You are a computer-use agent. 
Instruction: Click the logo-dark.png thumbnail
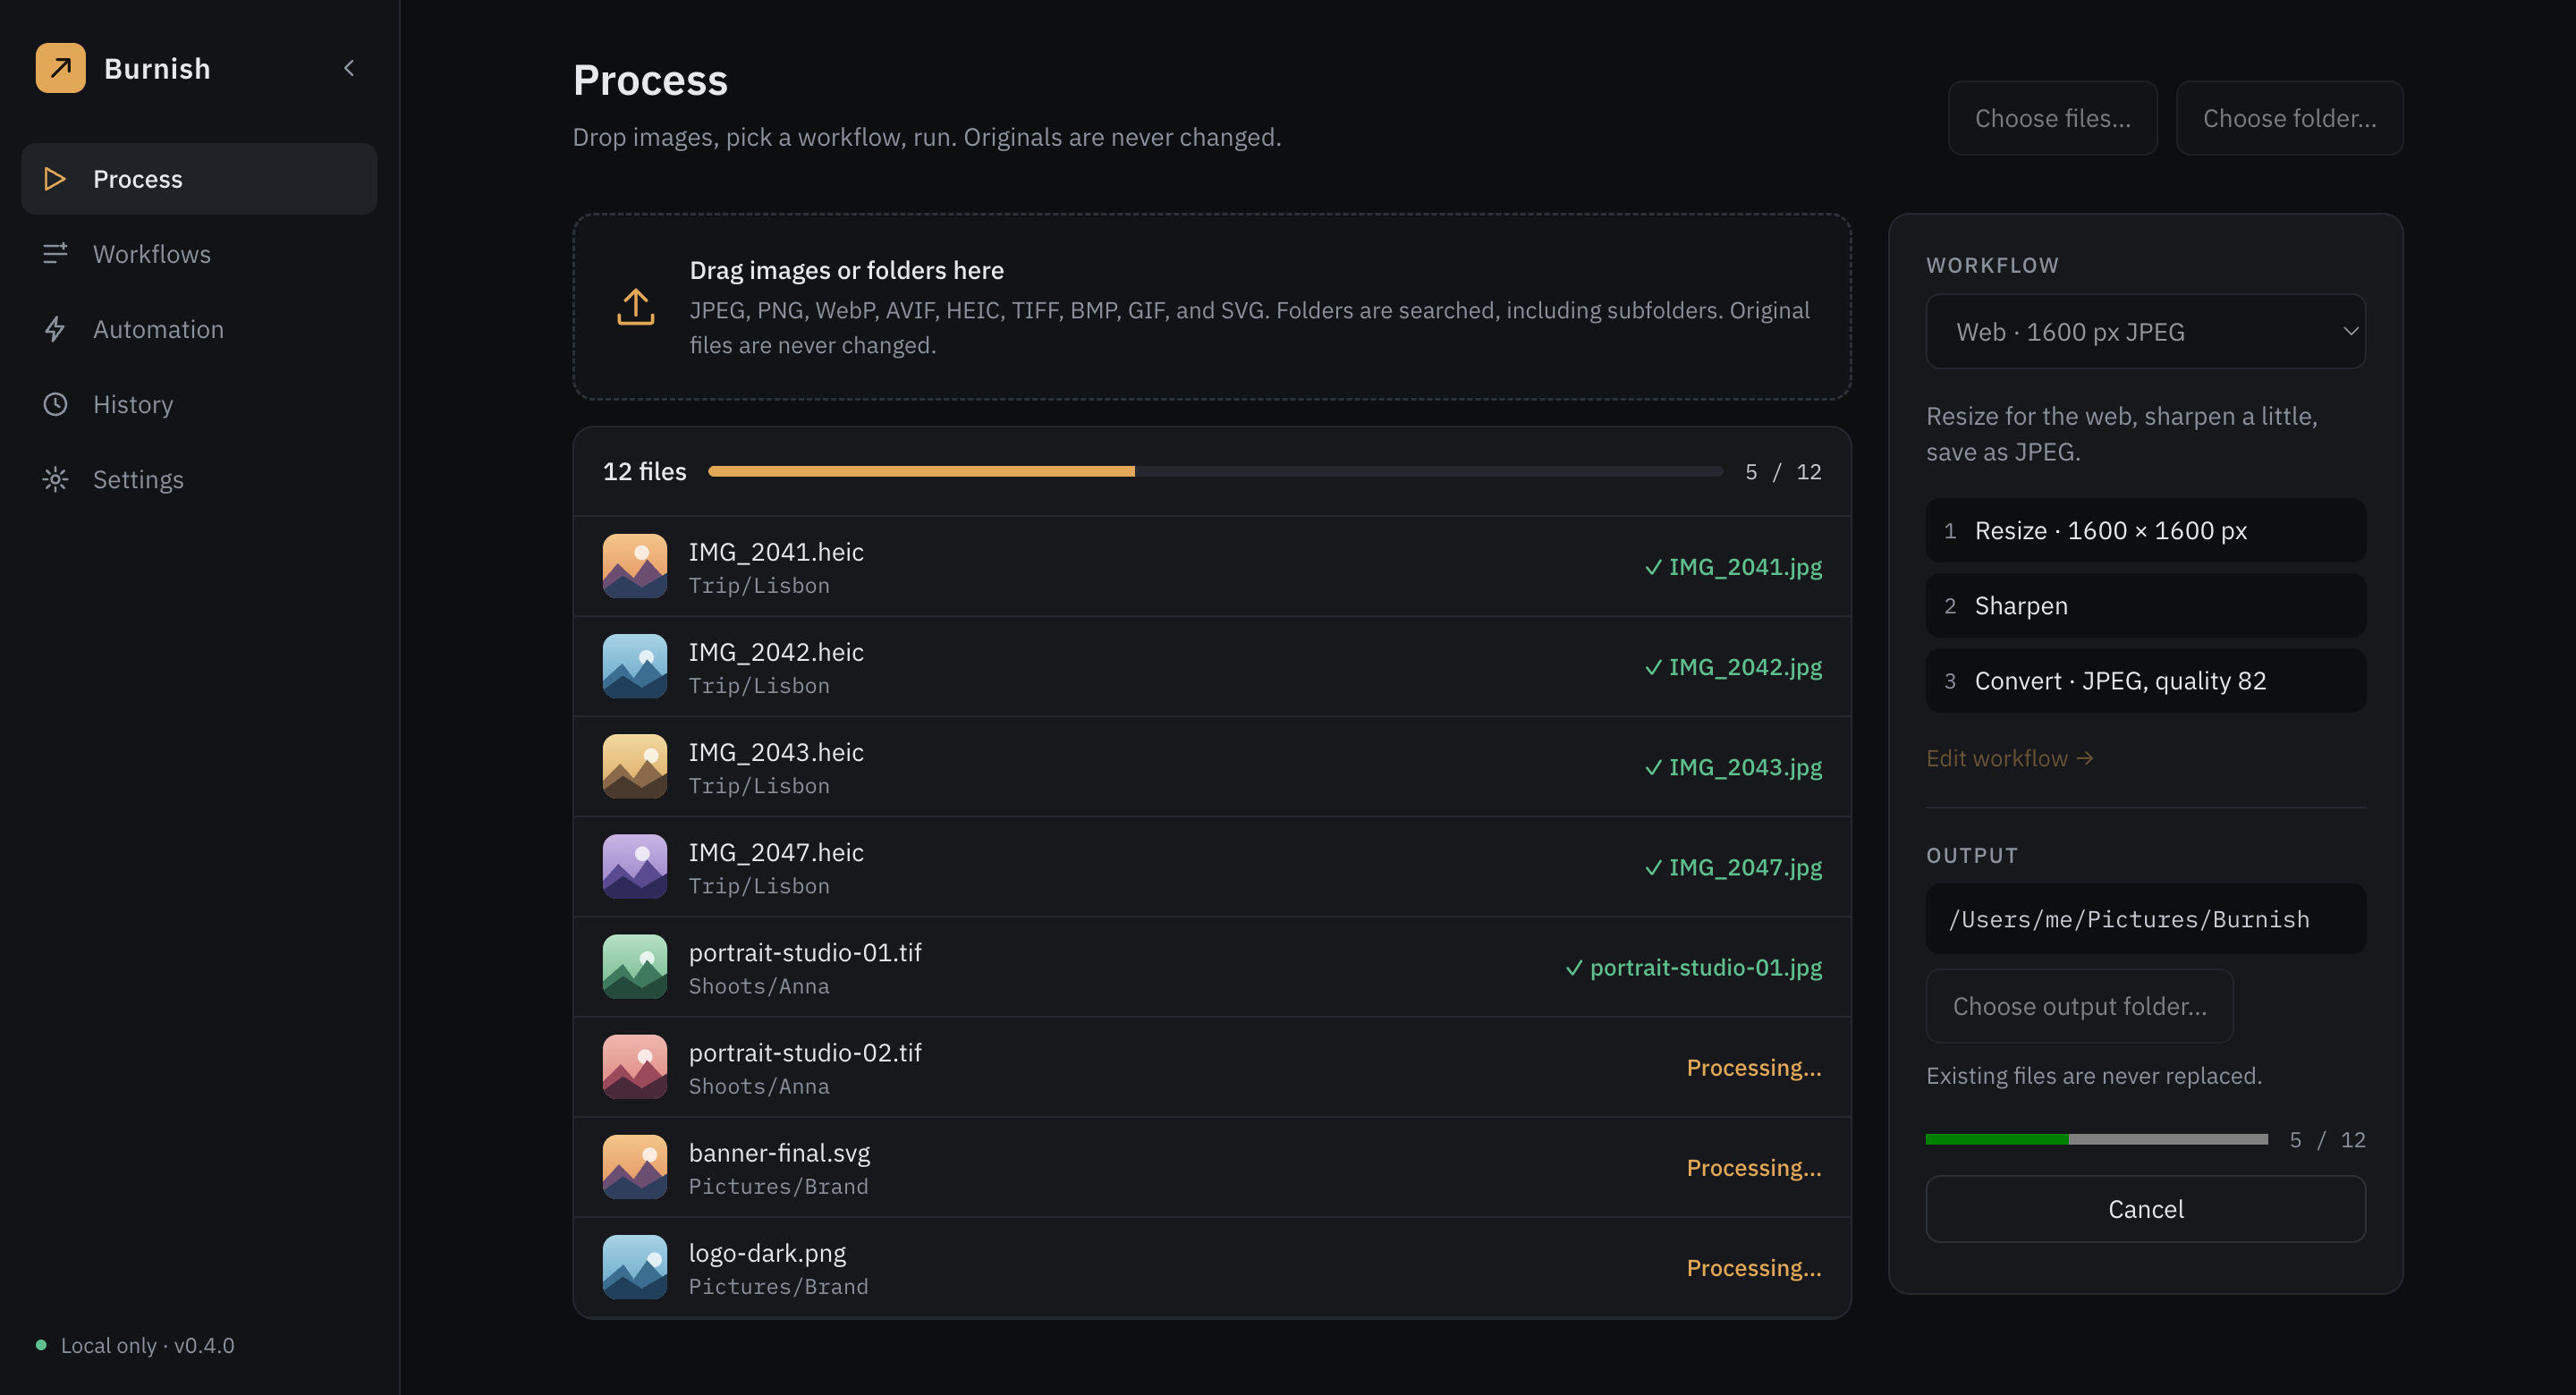tap(635, 1267)
